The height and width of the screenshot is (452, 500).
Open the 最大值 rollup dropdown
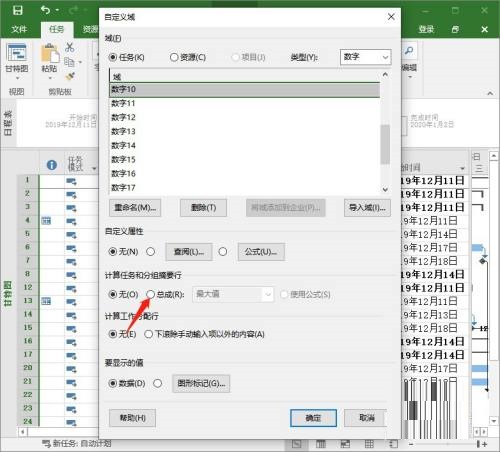coord(233,294)
